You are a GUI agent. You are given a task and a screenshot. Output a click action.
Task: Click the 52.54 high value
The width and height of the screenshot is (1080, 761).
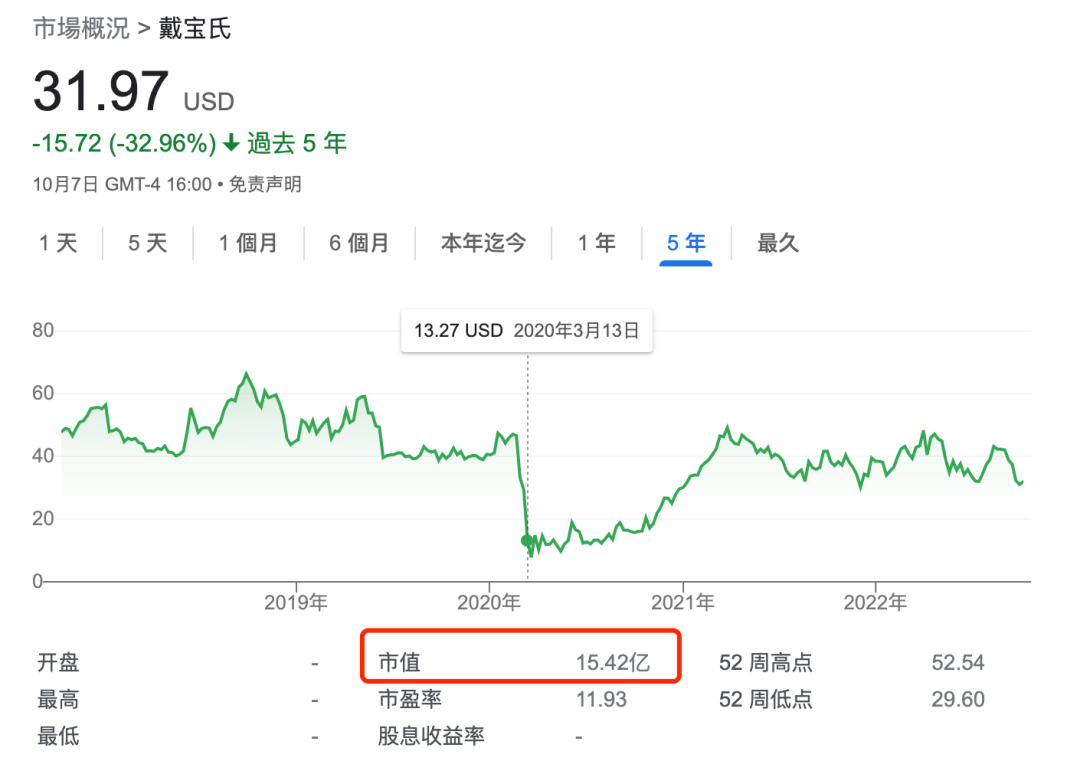click(958, 663)
